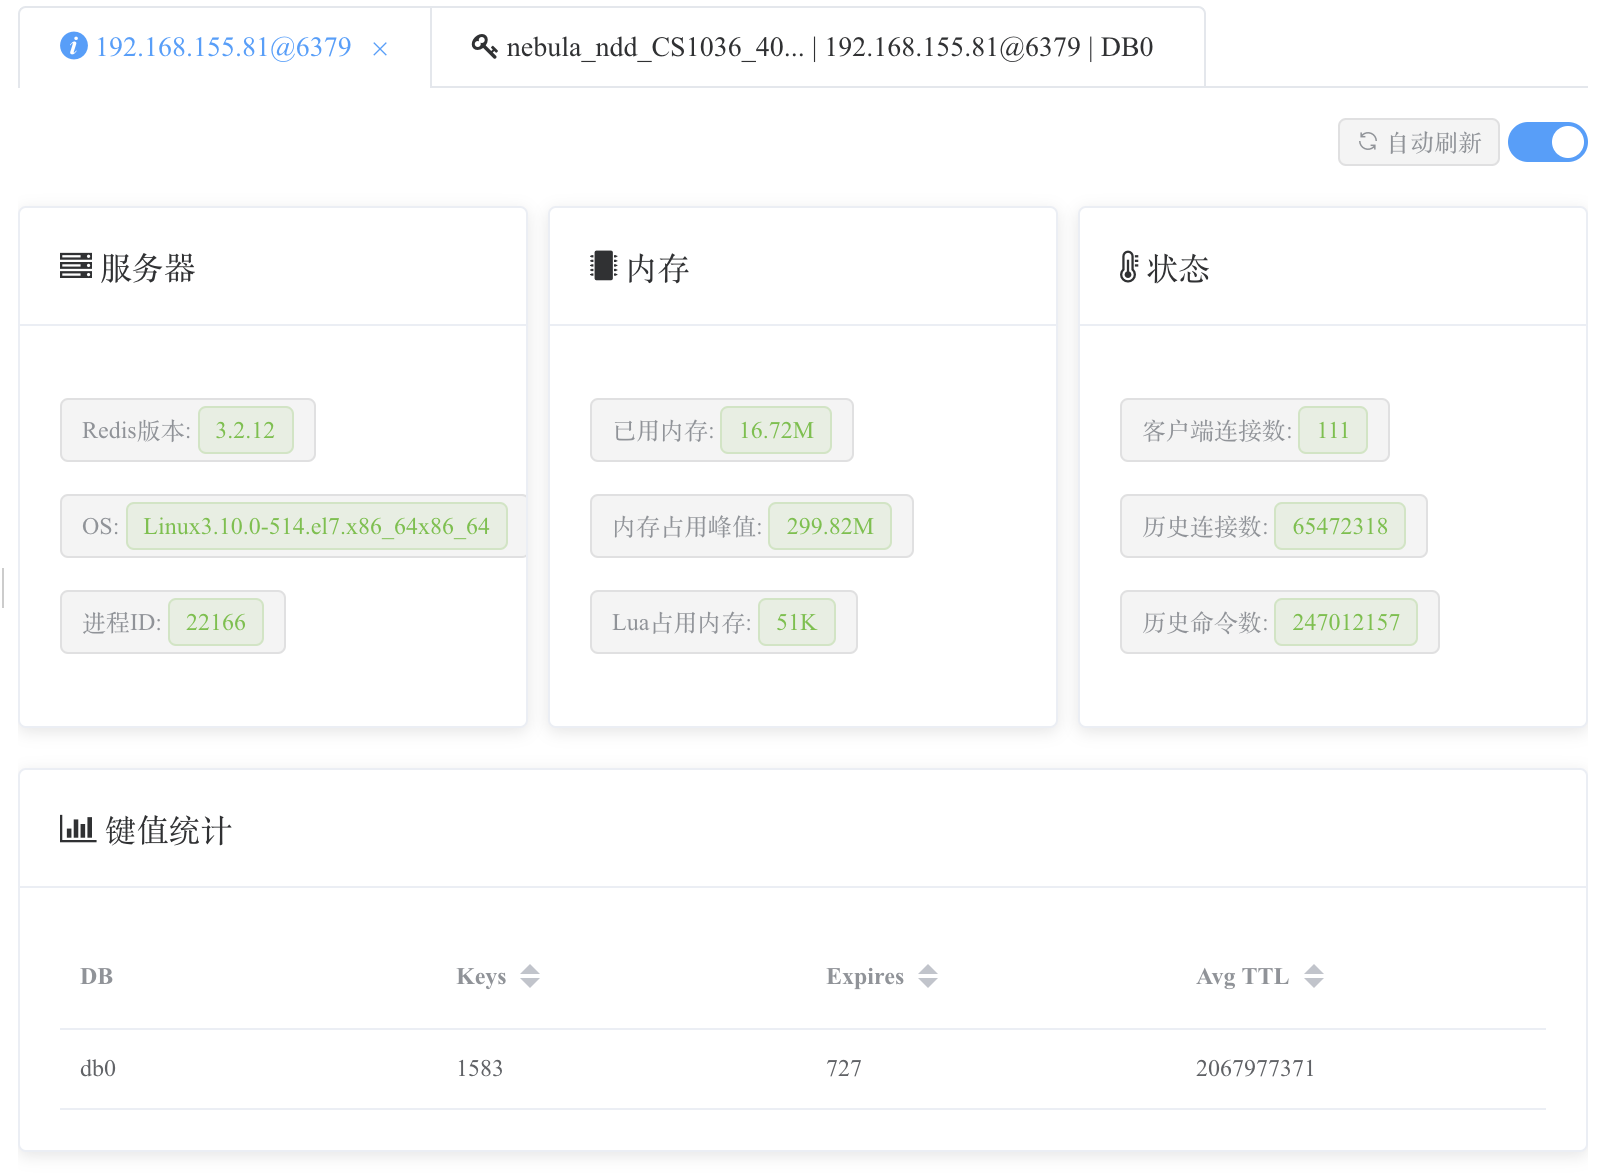Click the refresh icon in the 自动刷新 button
Screen dimensions: 1624x1176
point(1368,142)
